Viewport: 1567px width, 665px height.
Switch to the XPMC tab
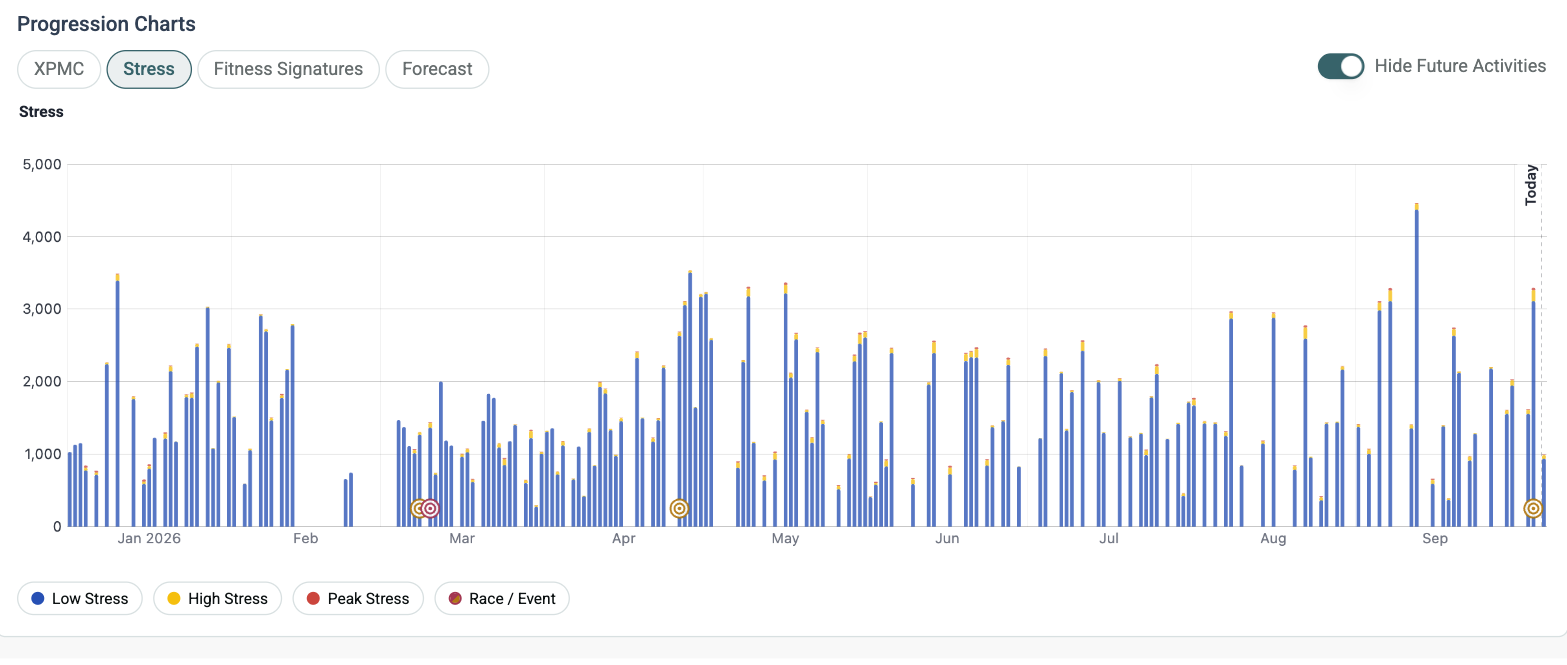click(x=59, y=69)
